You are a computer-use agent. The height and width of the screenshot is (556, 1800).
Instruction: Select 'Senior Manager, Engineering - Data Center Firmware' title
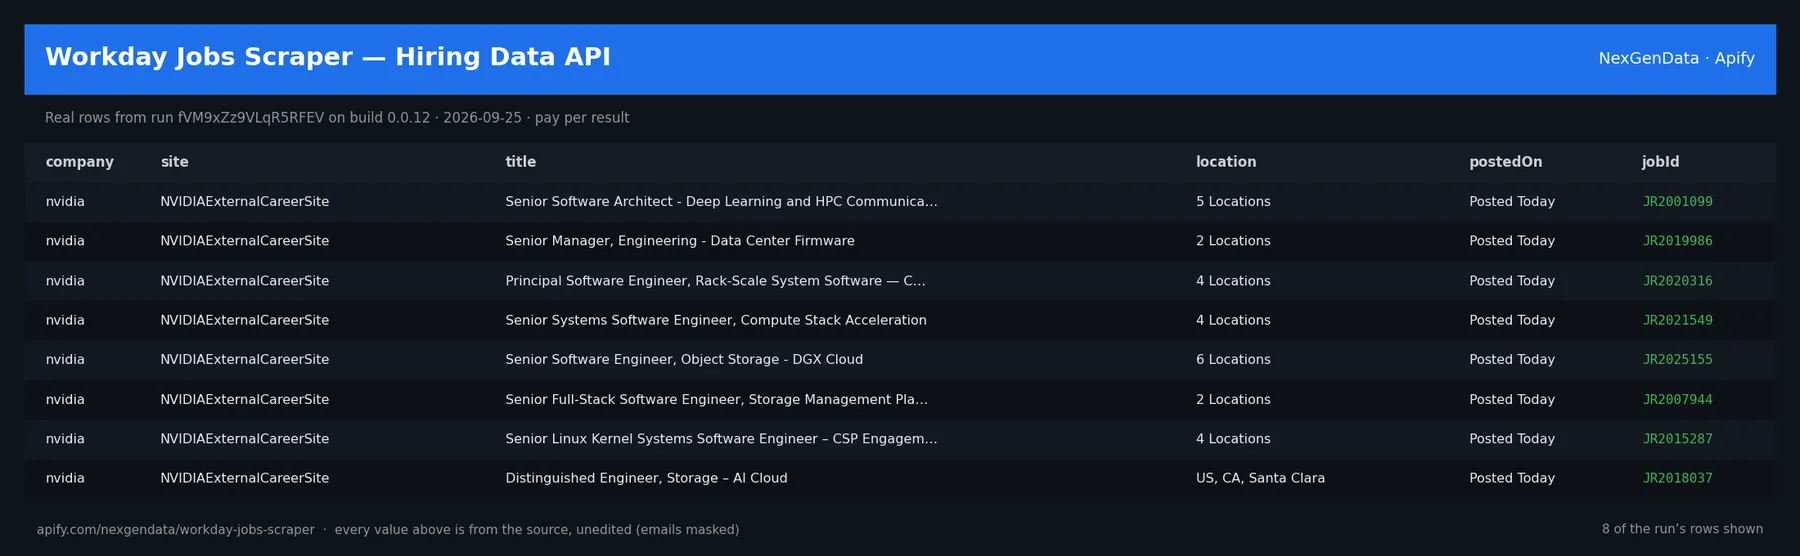coord(680,241)
